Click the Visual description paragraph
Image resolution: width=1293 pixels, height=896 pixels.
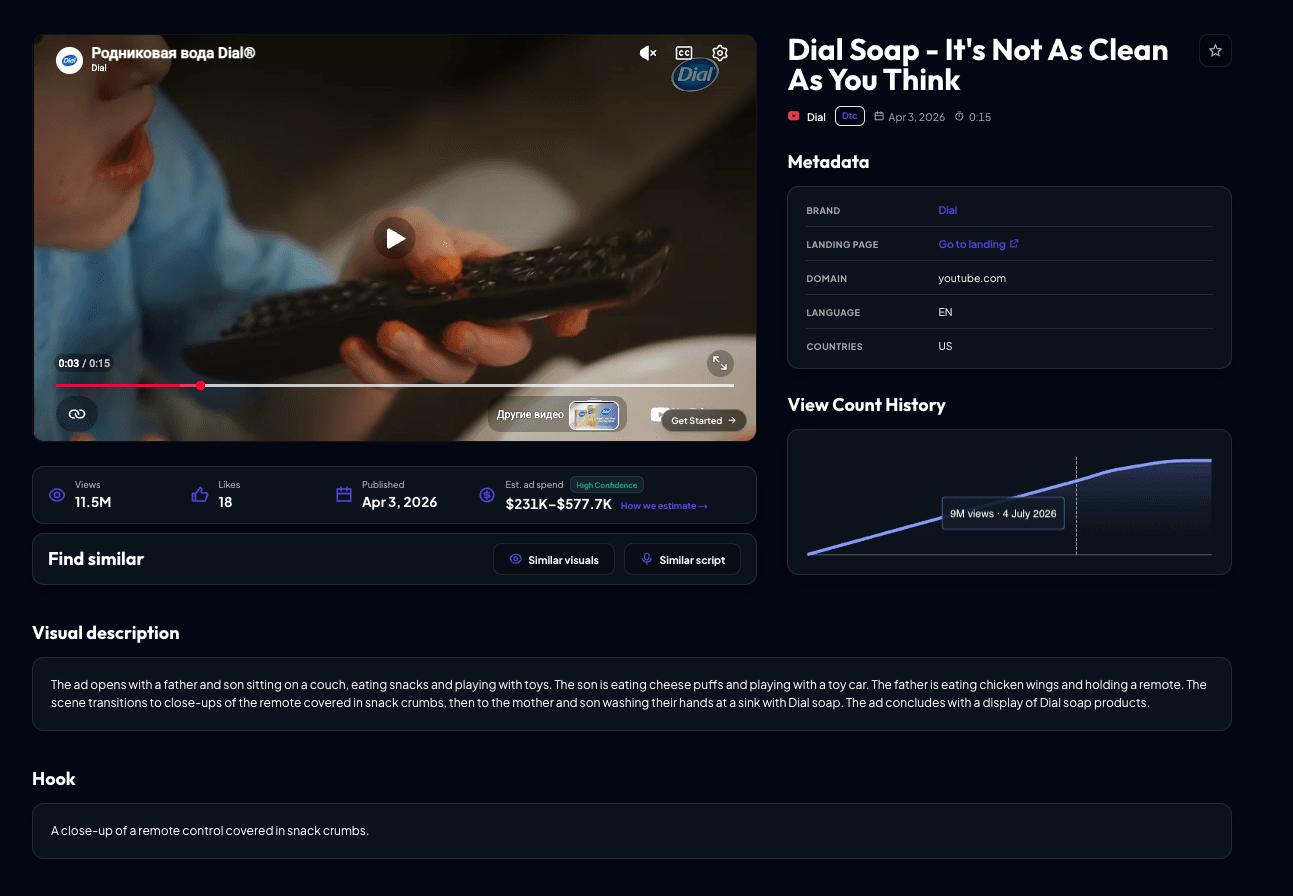point(629,694)
